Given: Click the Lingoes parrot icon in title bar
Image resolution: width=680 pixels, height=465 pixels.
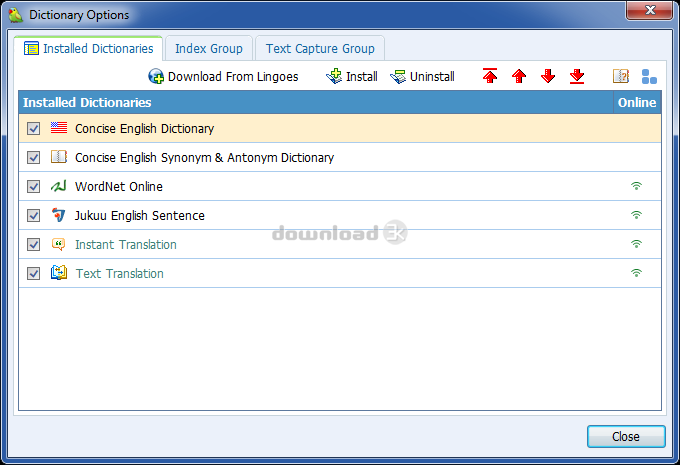Looking at the screenshot, I should 16,15.
